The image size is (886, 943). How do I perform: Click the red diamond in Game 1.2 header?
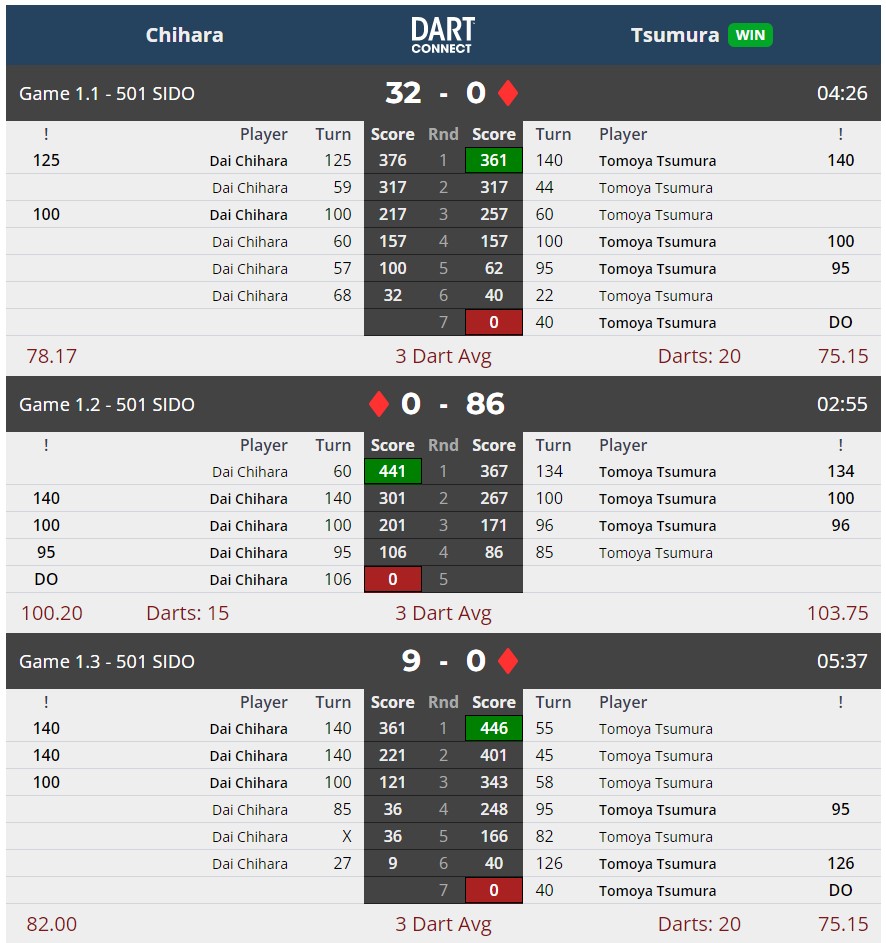pyautogui.click(x=379, y=404)
